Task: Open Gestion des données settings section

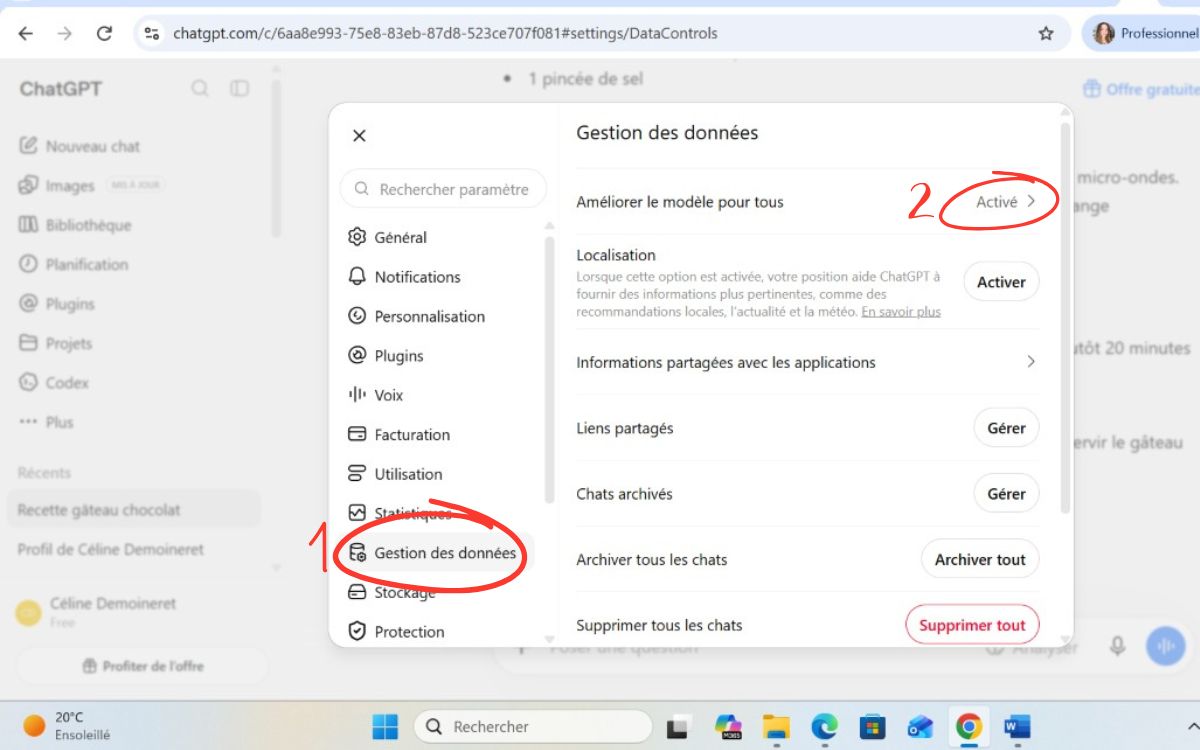Action: pos(436,553)
